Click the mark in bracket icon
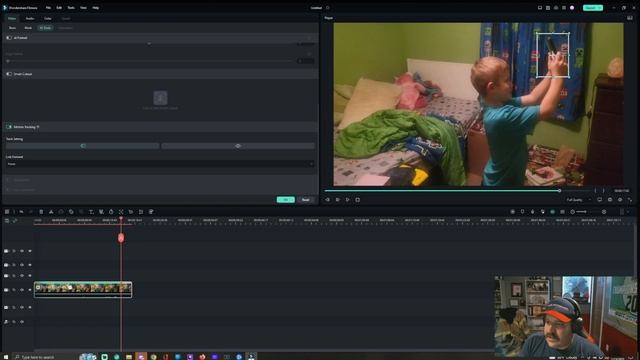The width and height of the screenshot is (640, 360). (595, 191)
